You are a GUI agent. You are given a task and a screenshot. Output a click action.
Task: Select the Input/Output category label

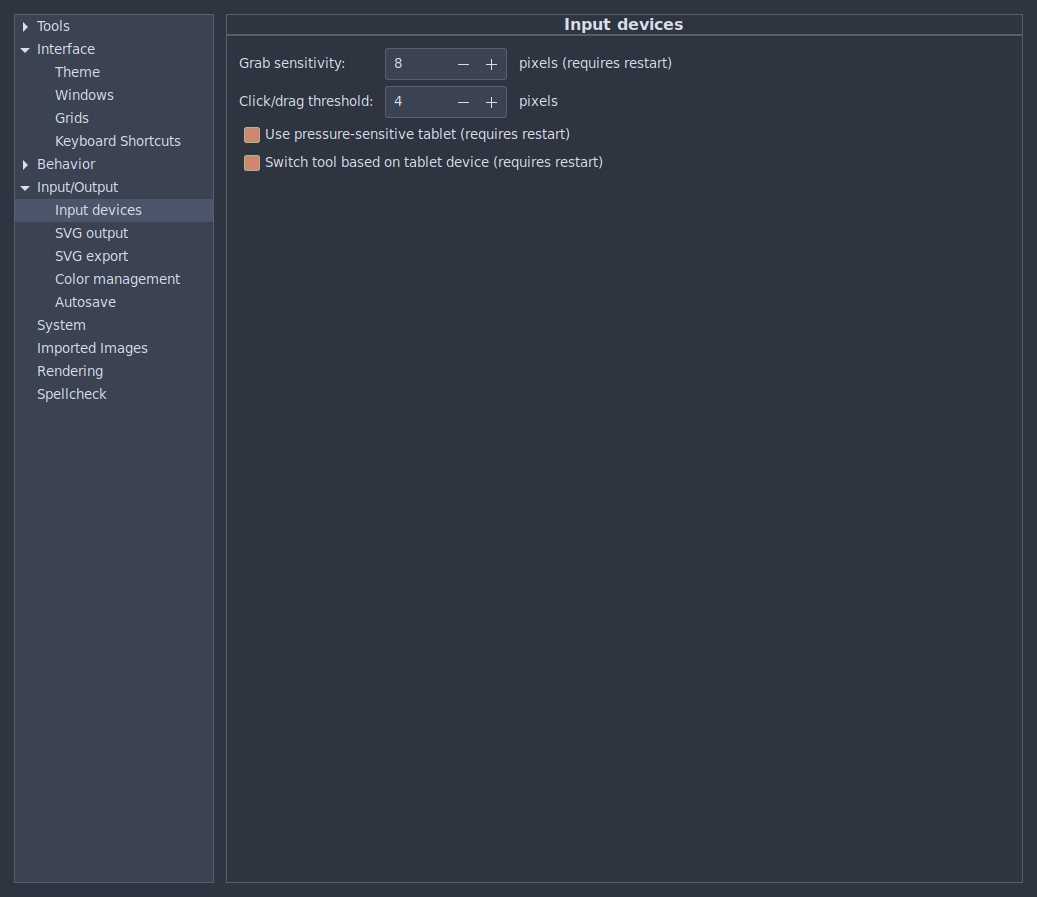(77, 187)
